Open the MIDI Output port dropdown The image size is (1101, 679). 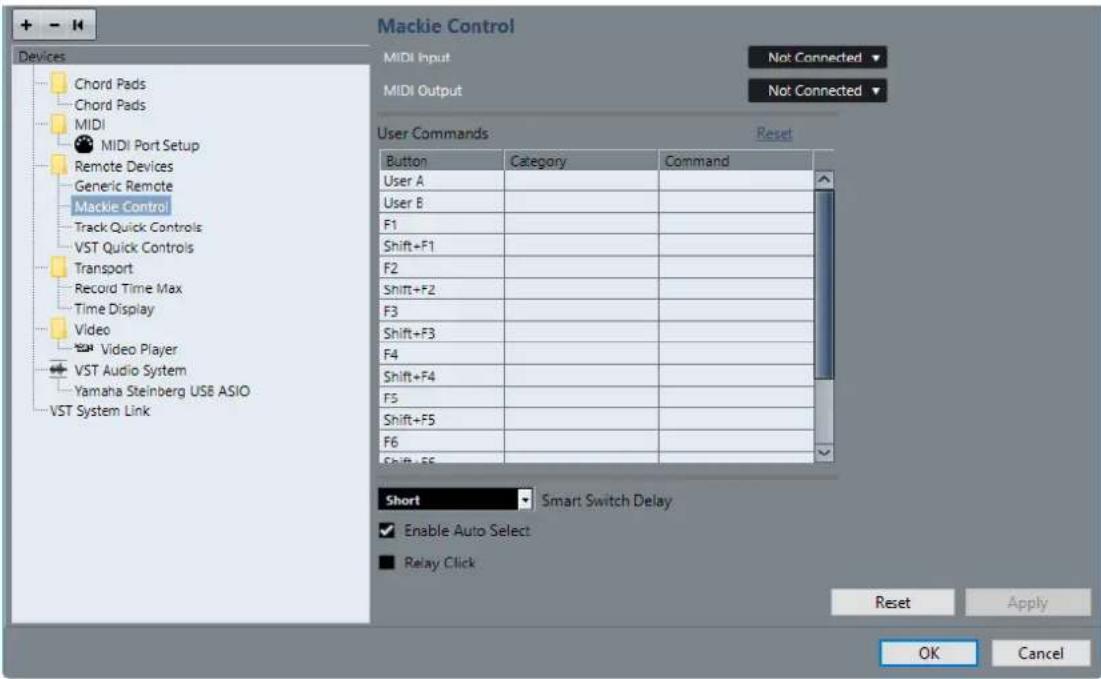817,91
